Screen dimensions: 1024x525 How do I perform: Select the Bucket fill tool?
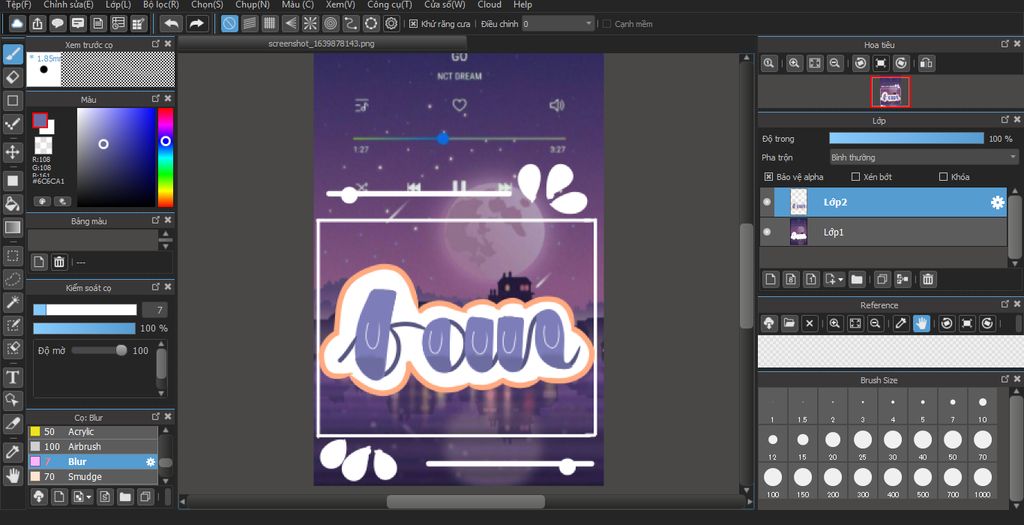[x=13, y=203]
